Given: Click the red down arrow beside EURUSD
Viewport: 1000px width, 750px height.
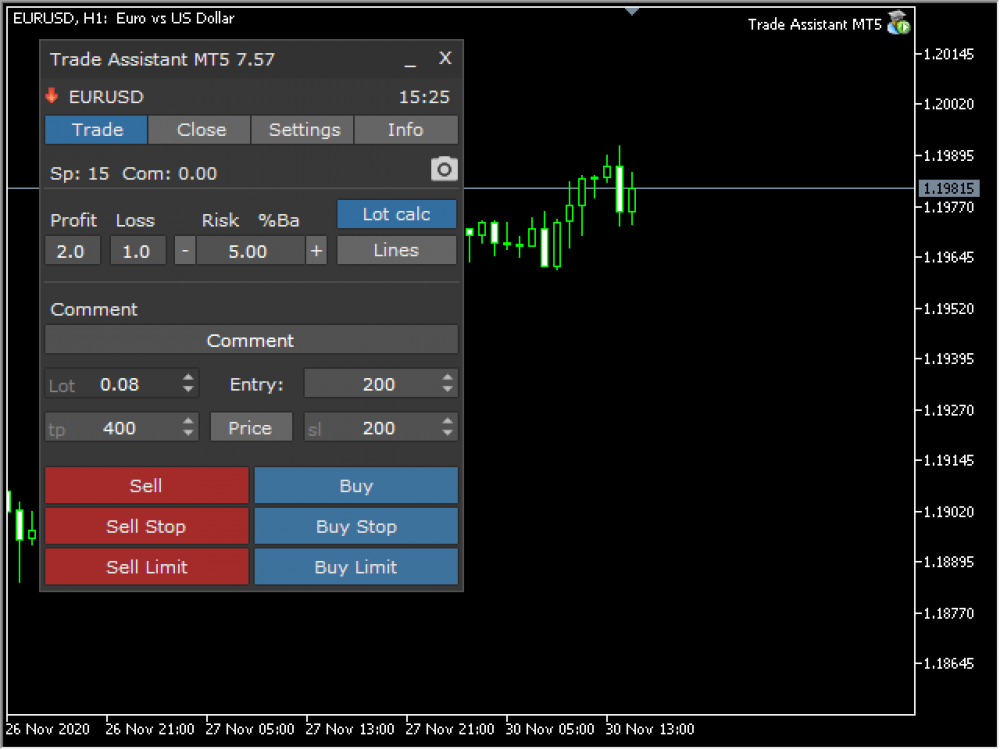Looking at the screenshot, I should pyautogui.click(x=52, y=96).
